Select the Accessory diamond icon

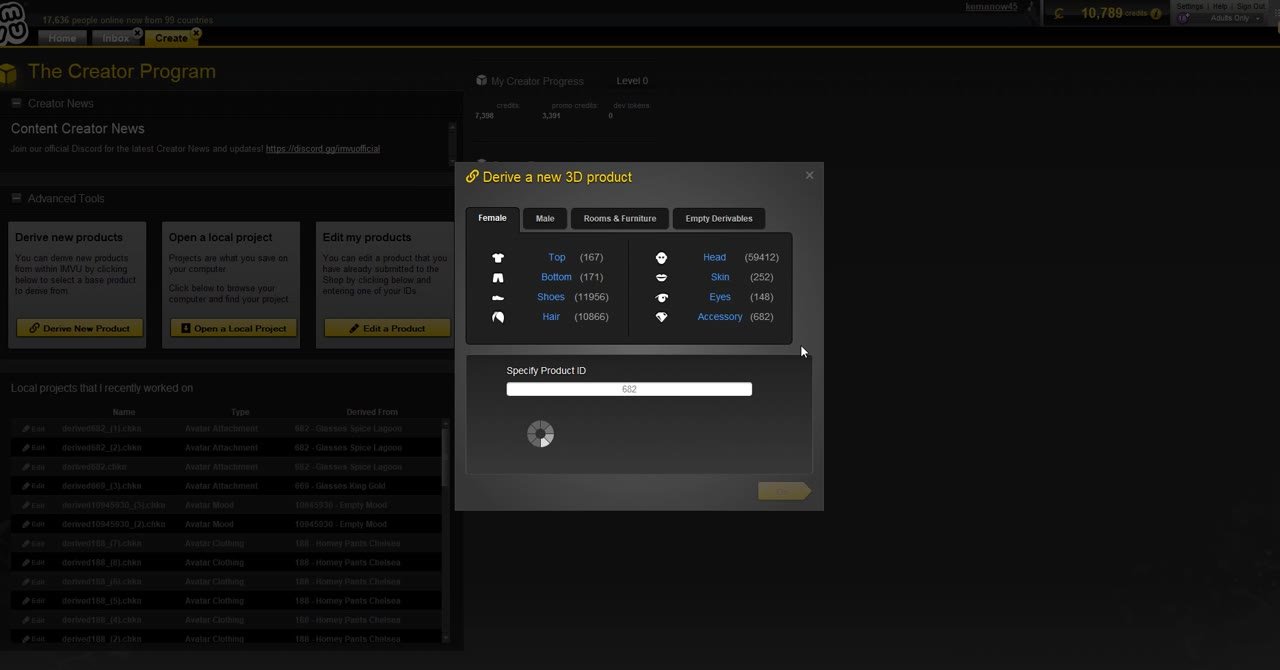[x=661, y=317]
